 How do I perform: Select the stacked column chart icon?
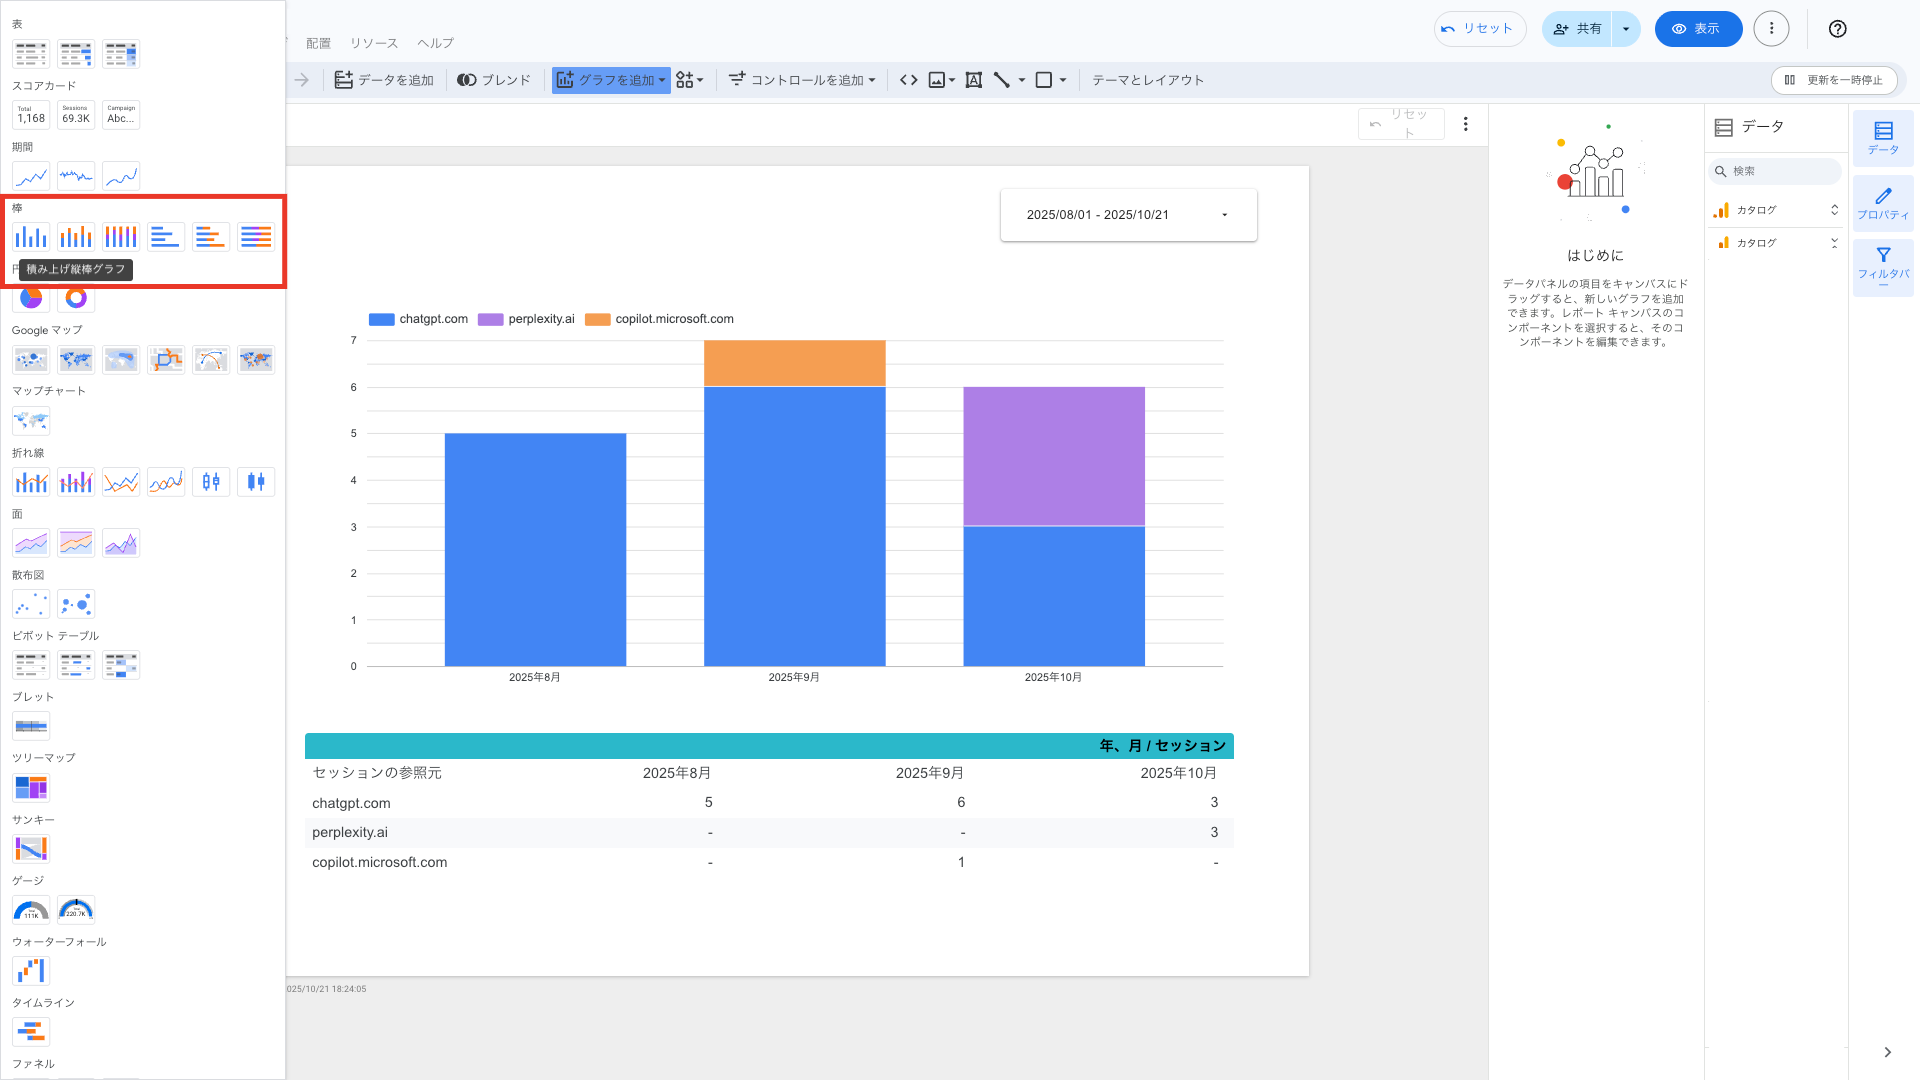pyautogui.click(x=76, y=237)
